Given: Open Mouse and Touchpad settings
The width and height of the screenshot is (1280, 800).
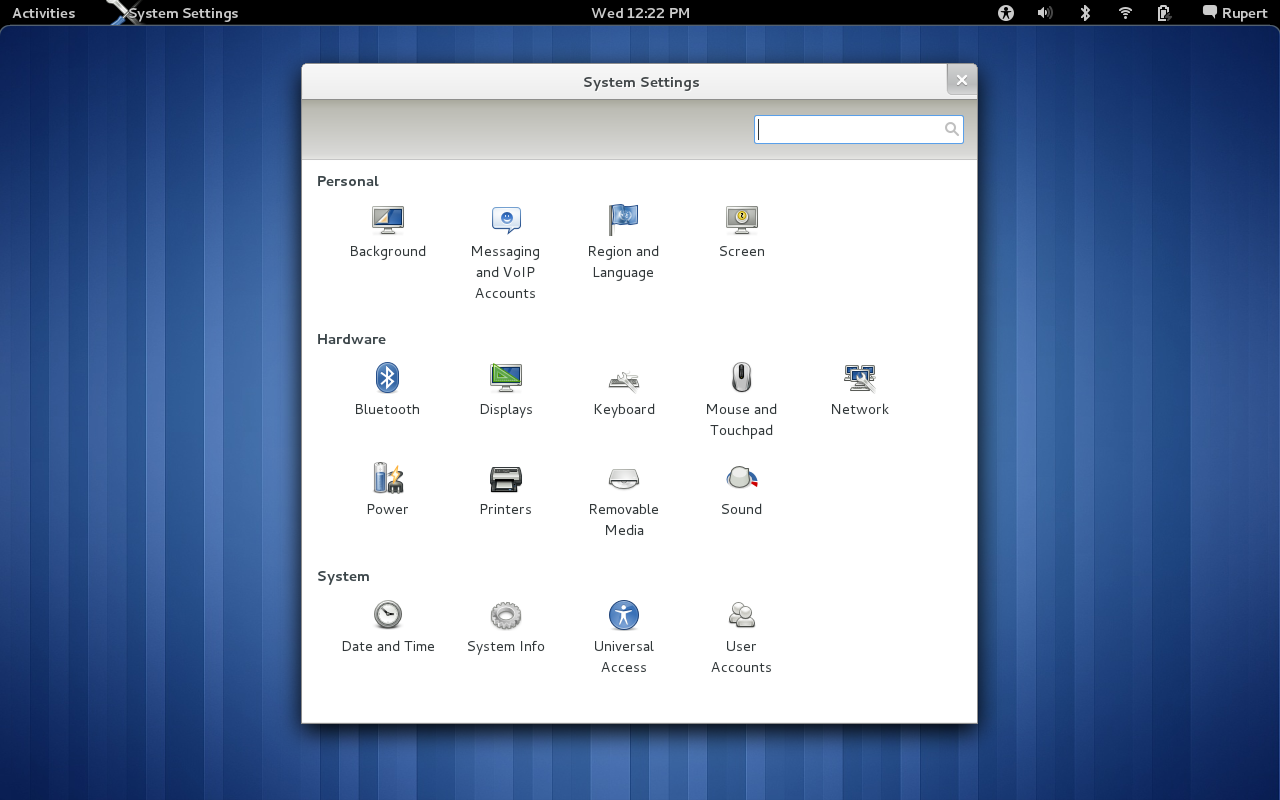Looking at the screenshot, I should [741, 378].
